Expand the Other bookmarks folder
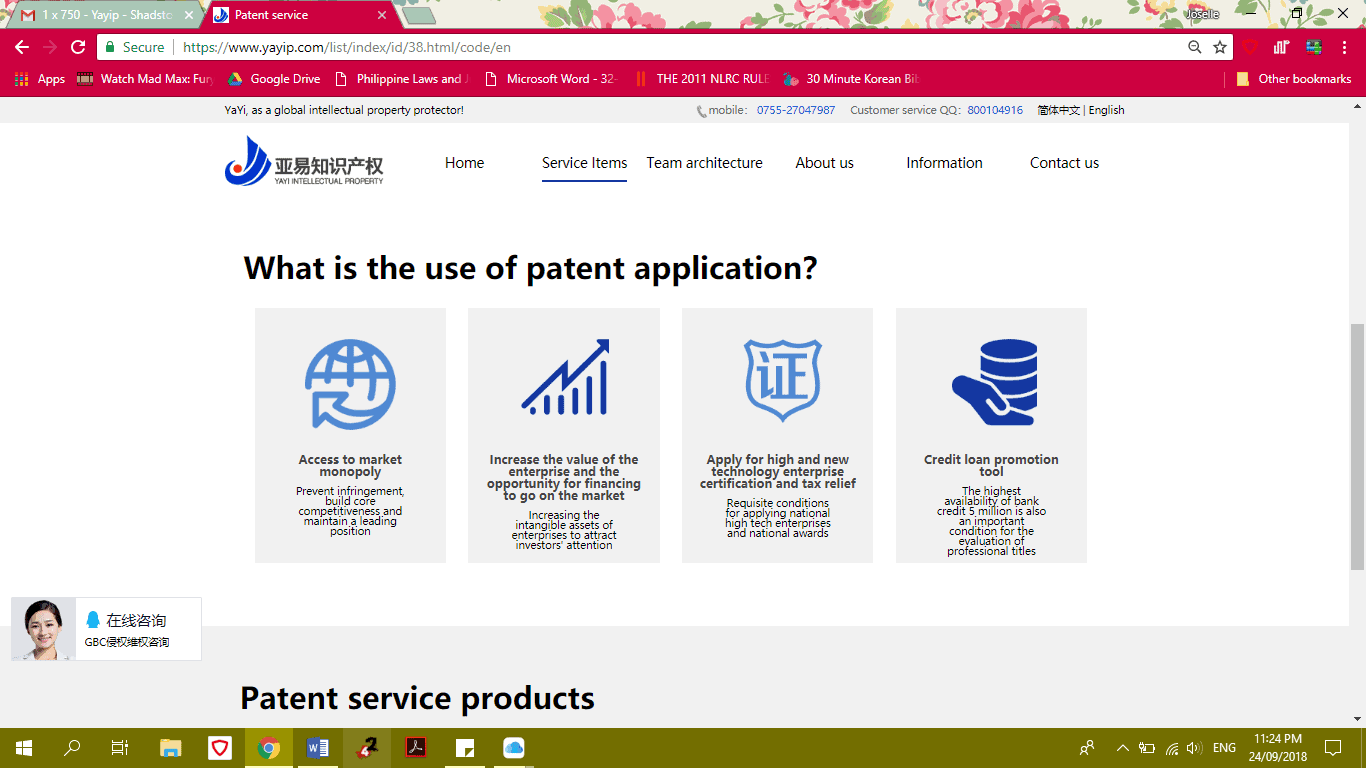The height and width of the screenshot is (768, 1366). [1294, 79]
